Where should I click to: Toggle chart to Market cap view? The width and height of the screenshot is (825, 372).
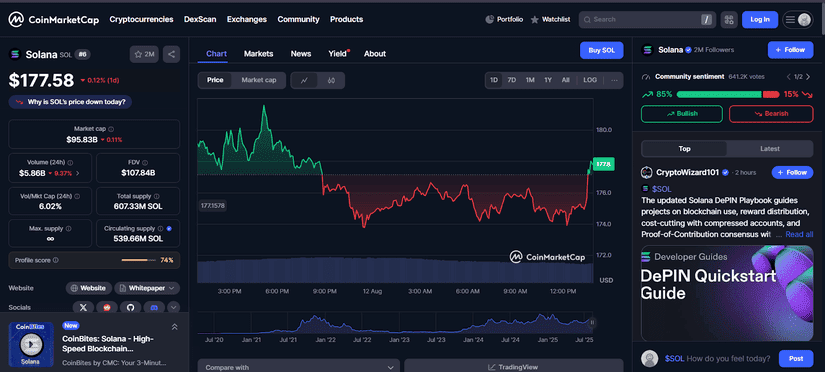coord(259,81)
